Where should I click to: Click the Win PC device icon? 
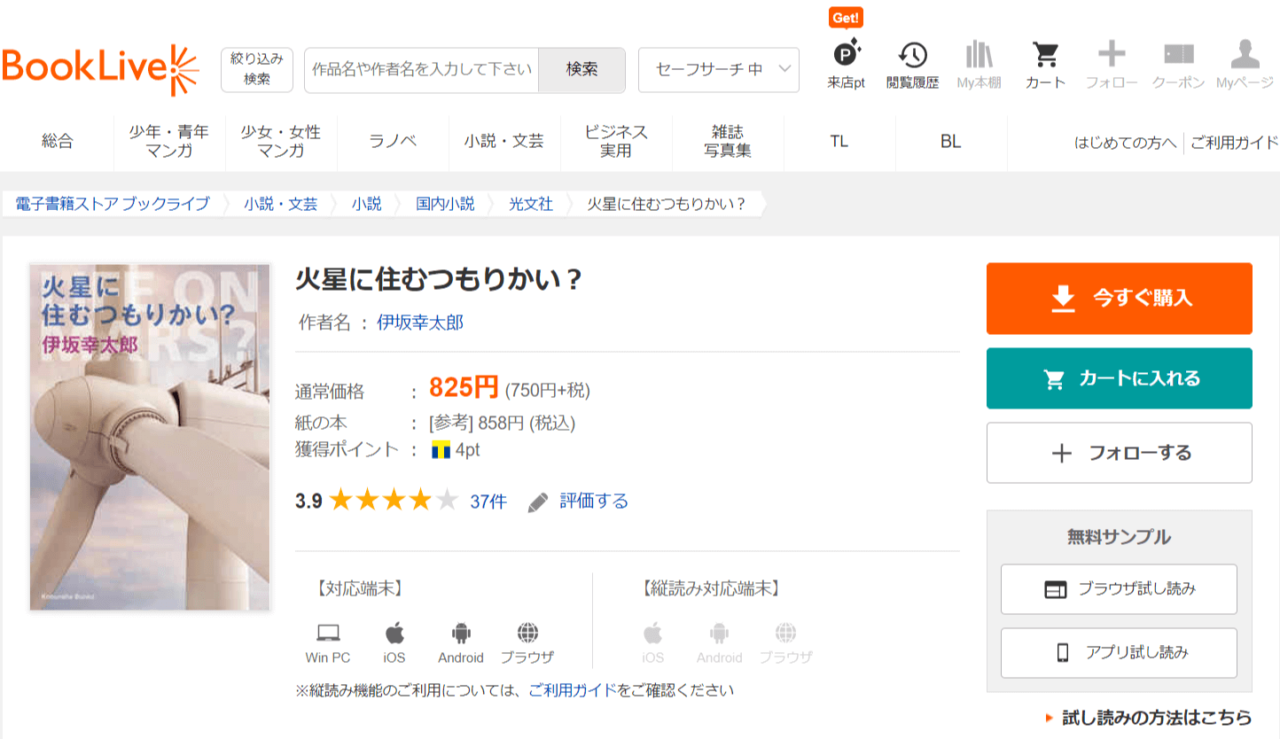tap(328, 632)
